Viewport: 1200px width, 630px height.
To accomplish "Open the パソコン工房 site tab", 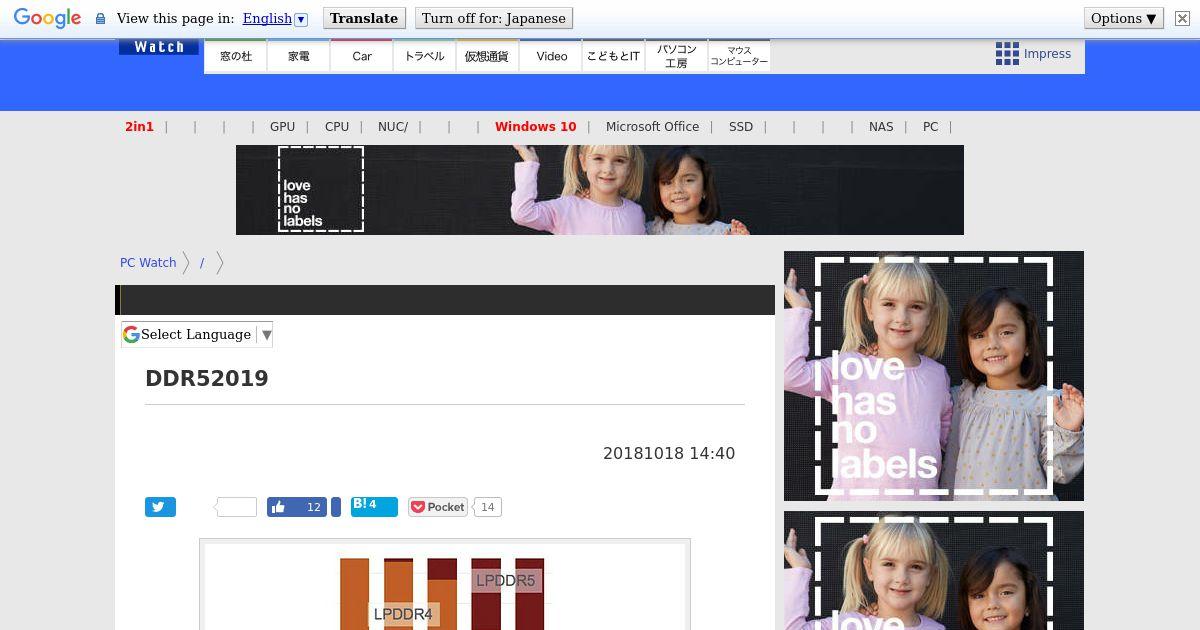I will [676, 56].
